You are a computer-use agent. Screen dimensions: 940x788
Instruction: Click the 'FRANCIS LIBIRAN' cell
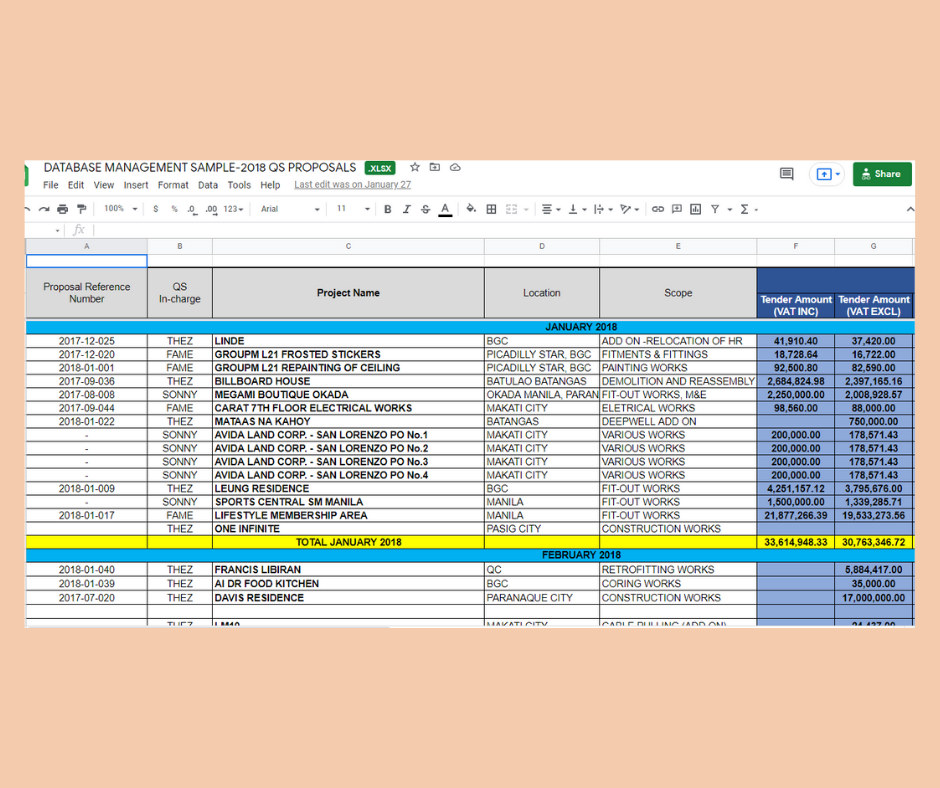pos(348,570)
